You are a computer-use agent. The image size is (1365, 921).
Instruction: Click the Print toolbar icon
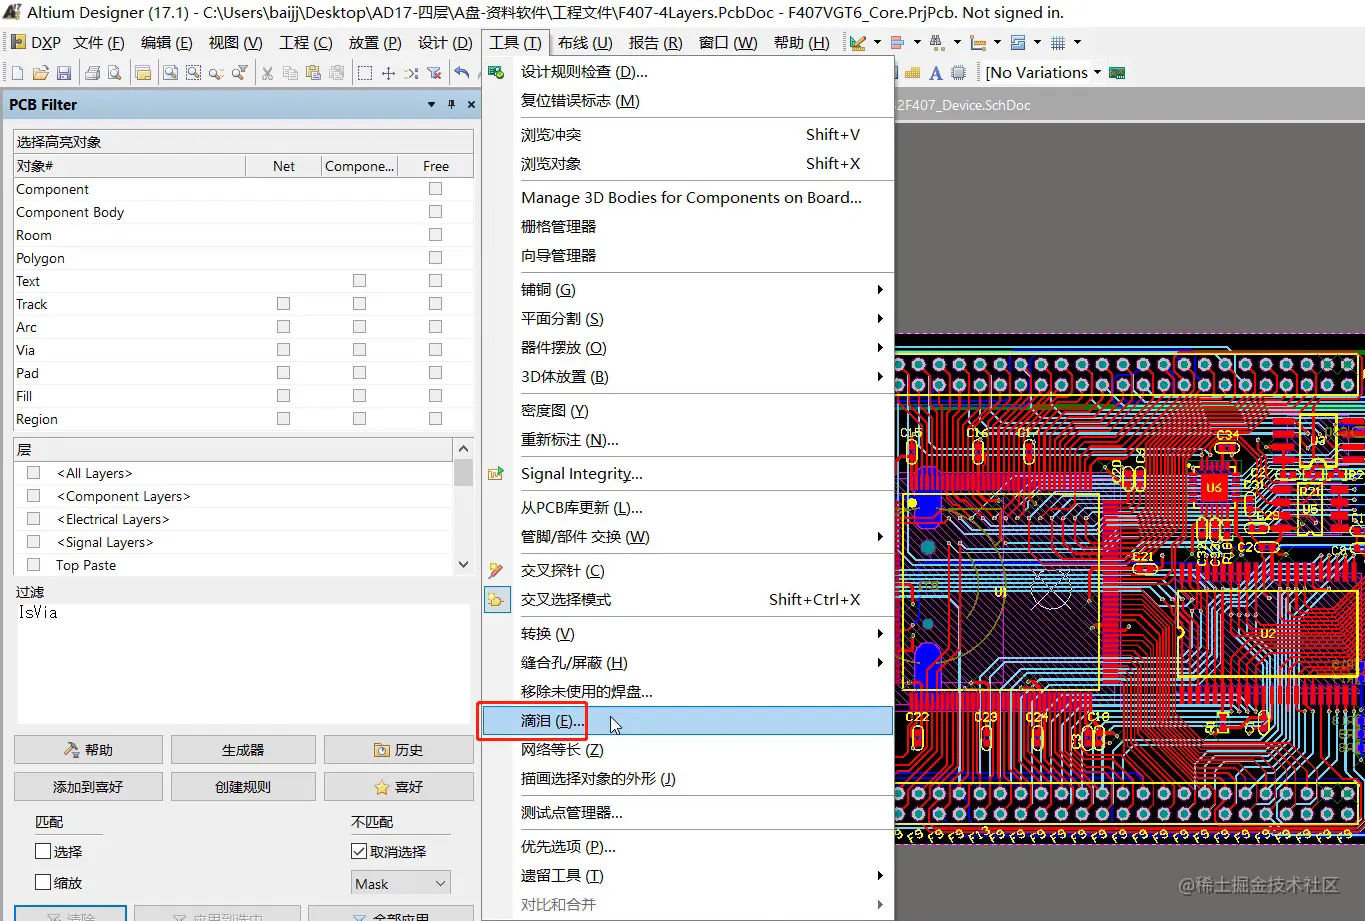click(x=92, y=73)
